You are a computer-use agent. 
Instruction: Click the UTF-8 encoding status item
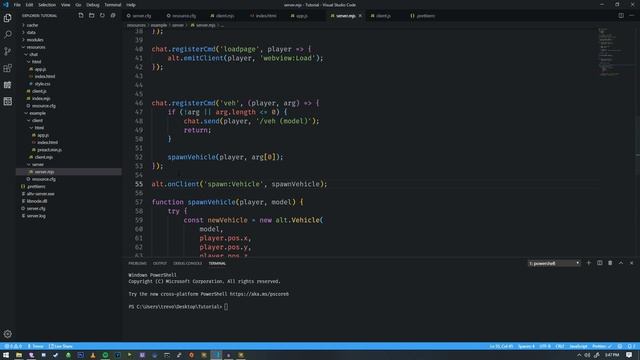tap(545, 346)
